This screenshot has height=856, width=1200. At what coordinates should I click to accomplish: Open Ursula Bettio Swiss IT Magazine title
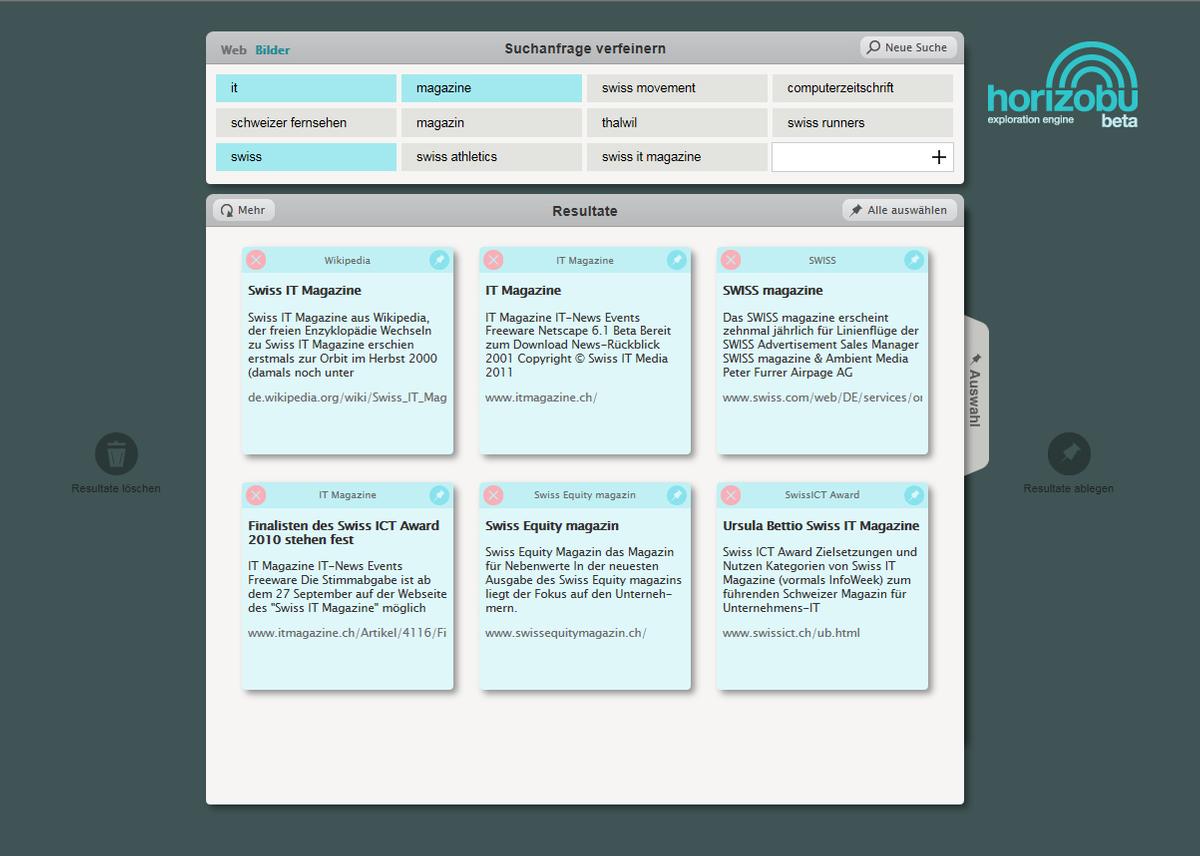coord(821,525)
